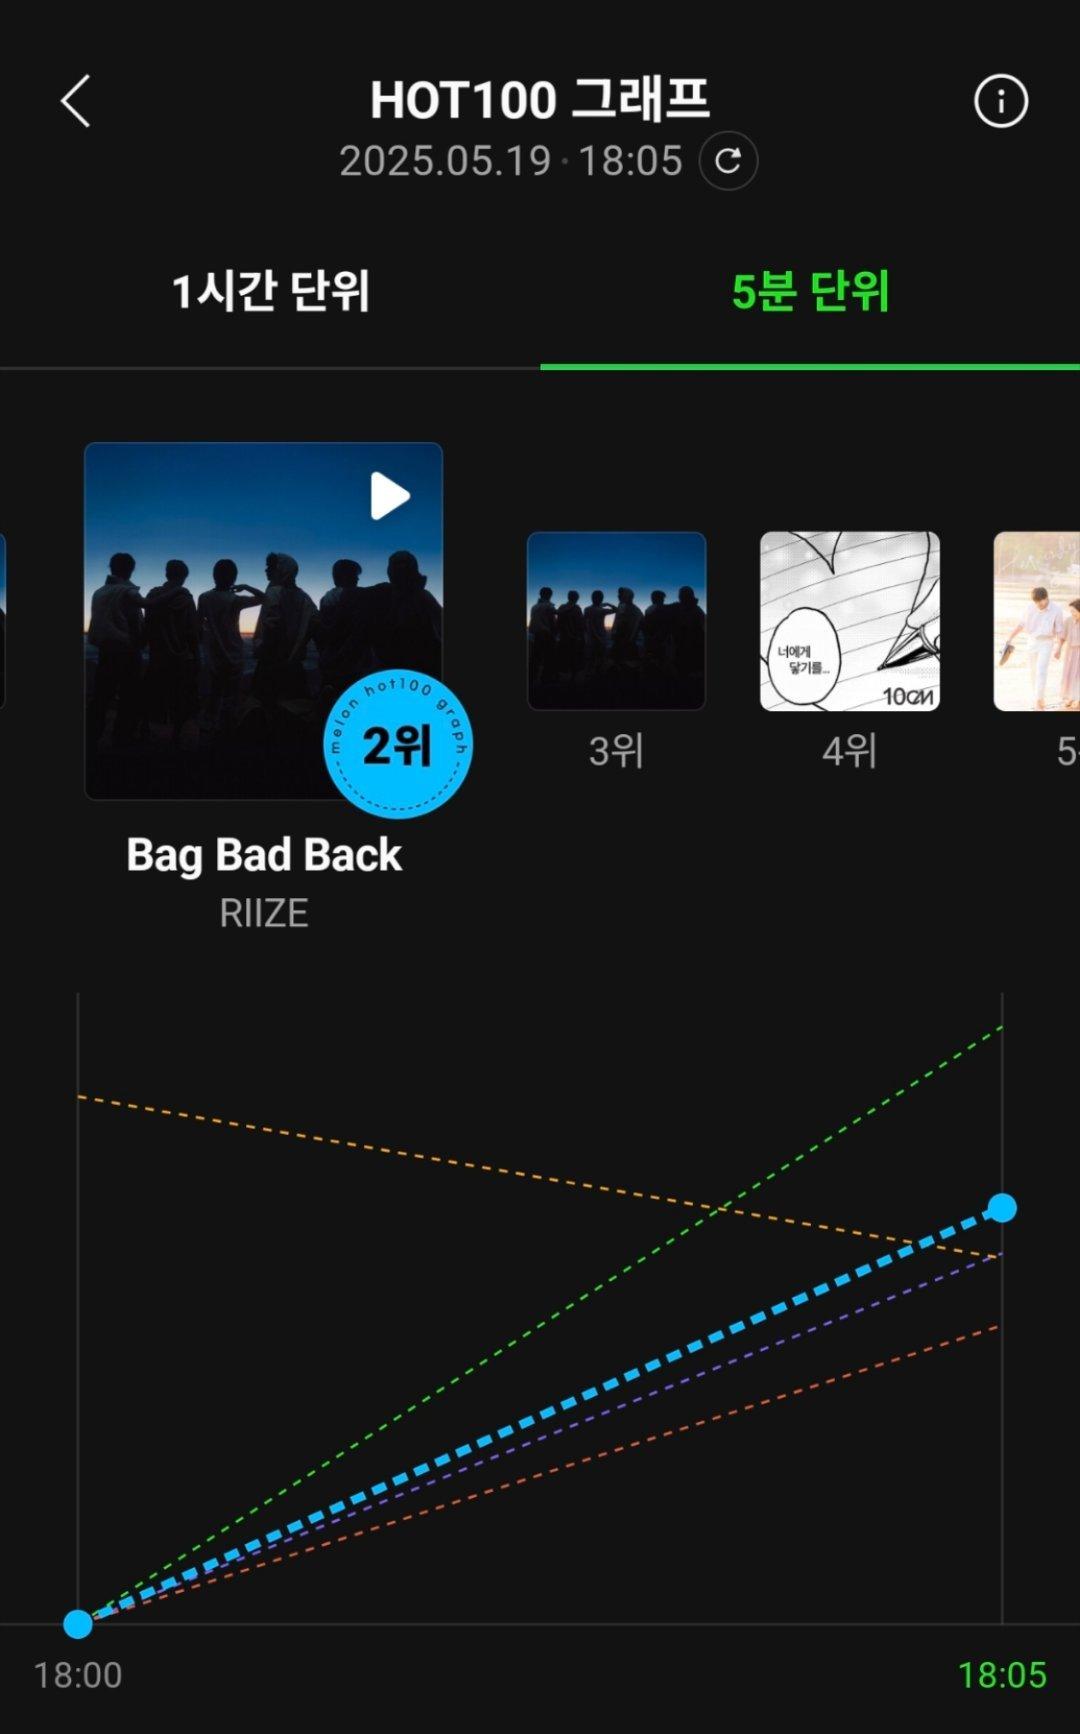
Task: Select the 18:05 time axis label
Action: coord(1002,1675)
